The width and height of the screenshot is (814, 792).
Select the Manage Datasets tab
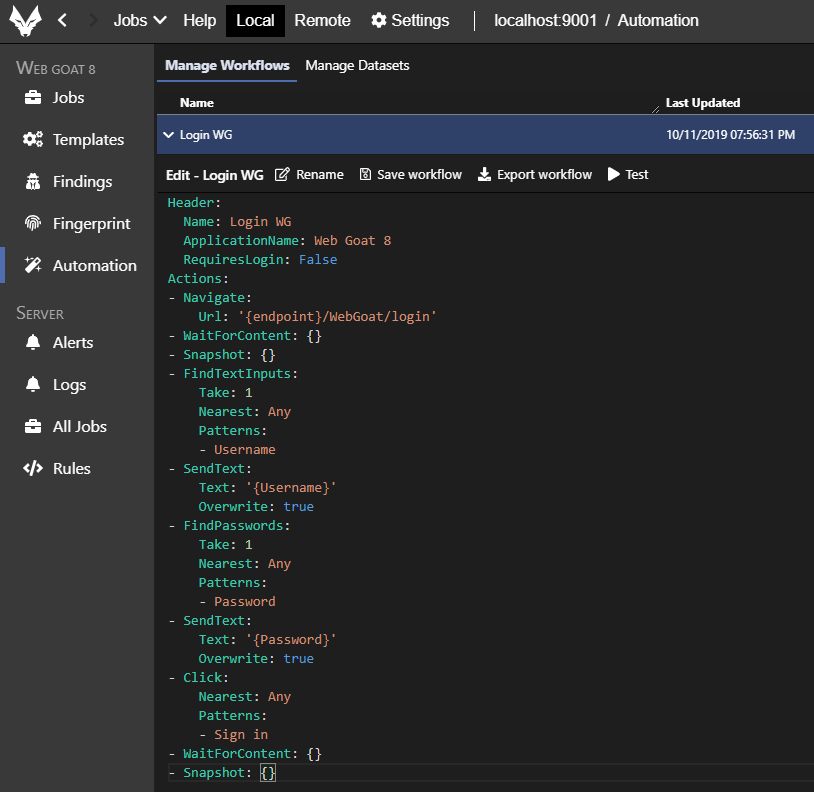point(357,66)
